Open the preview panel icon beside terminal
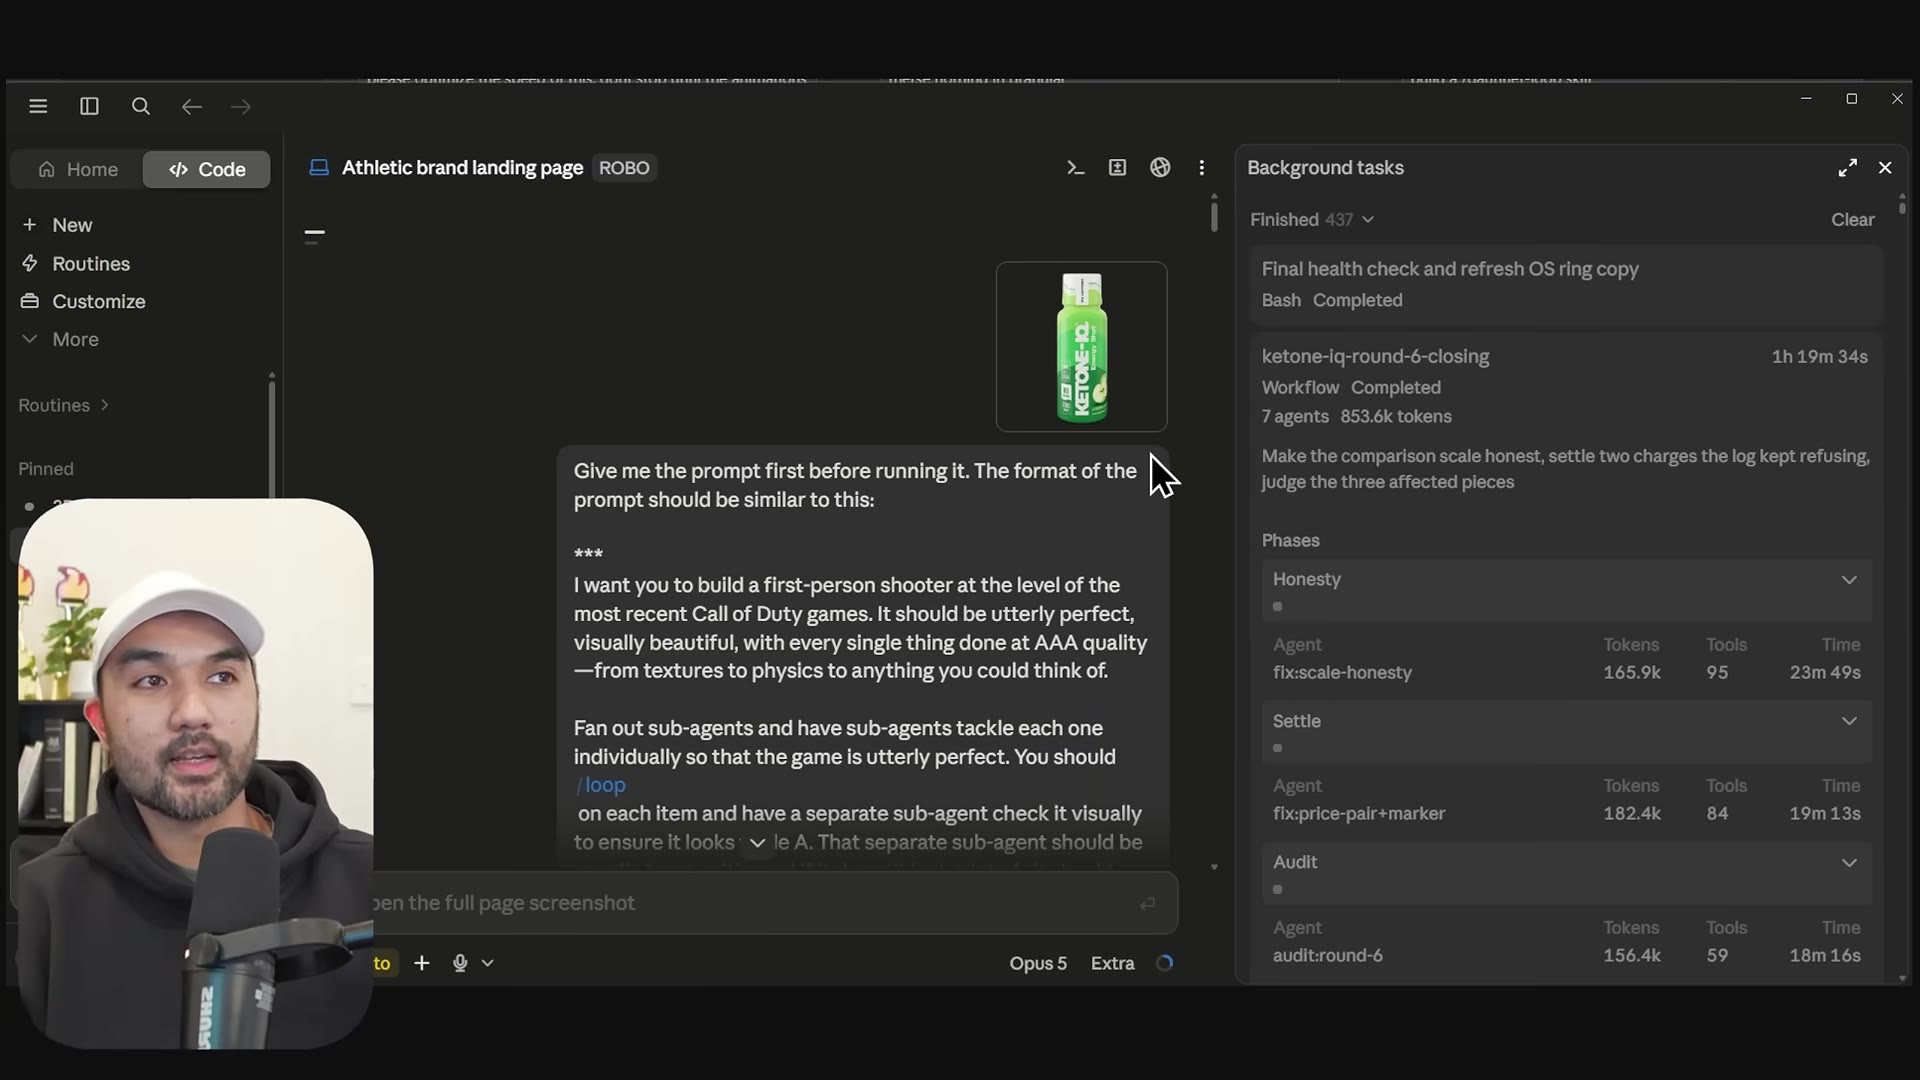The height and width of the screenshot is (1080, 1920). 1117,168
